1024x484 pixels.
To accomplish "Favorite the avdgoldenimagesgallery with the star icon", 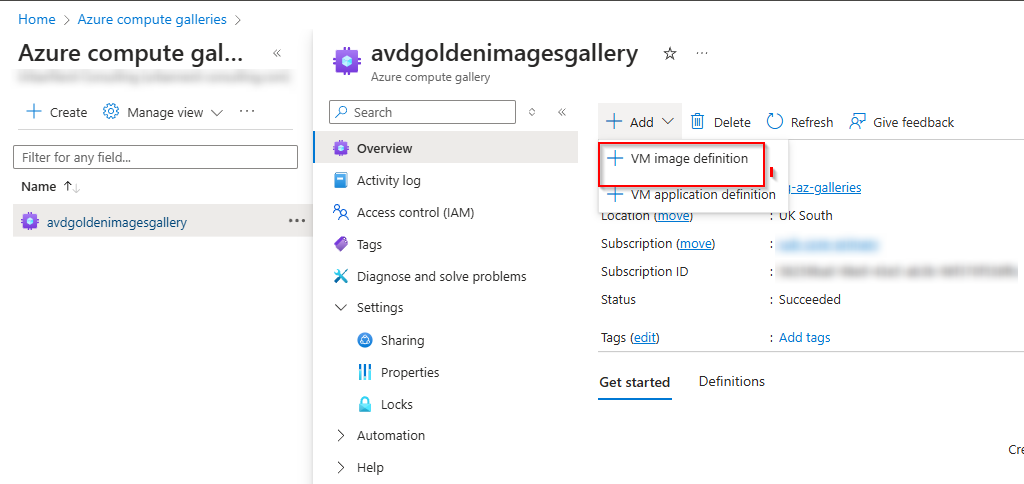I will (670, 54).
